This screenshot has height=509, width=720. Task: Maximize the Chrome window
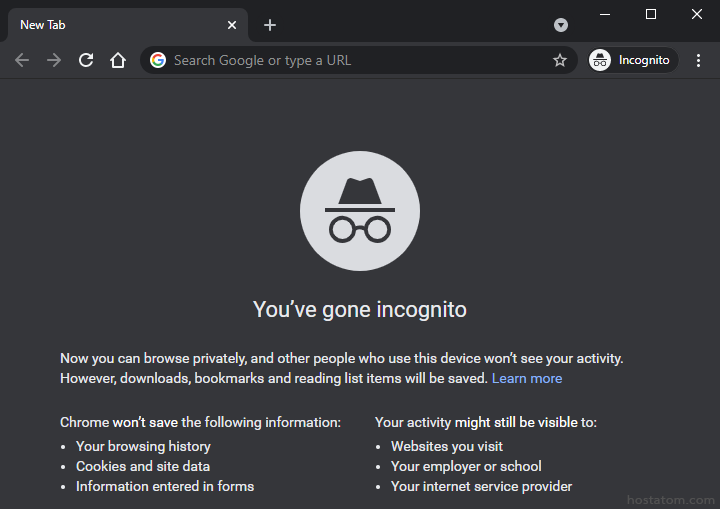click(651, 14)
